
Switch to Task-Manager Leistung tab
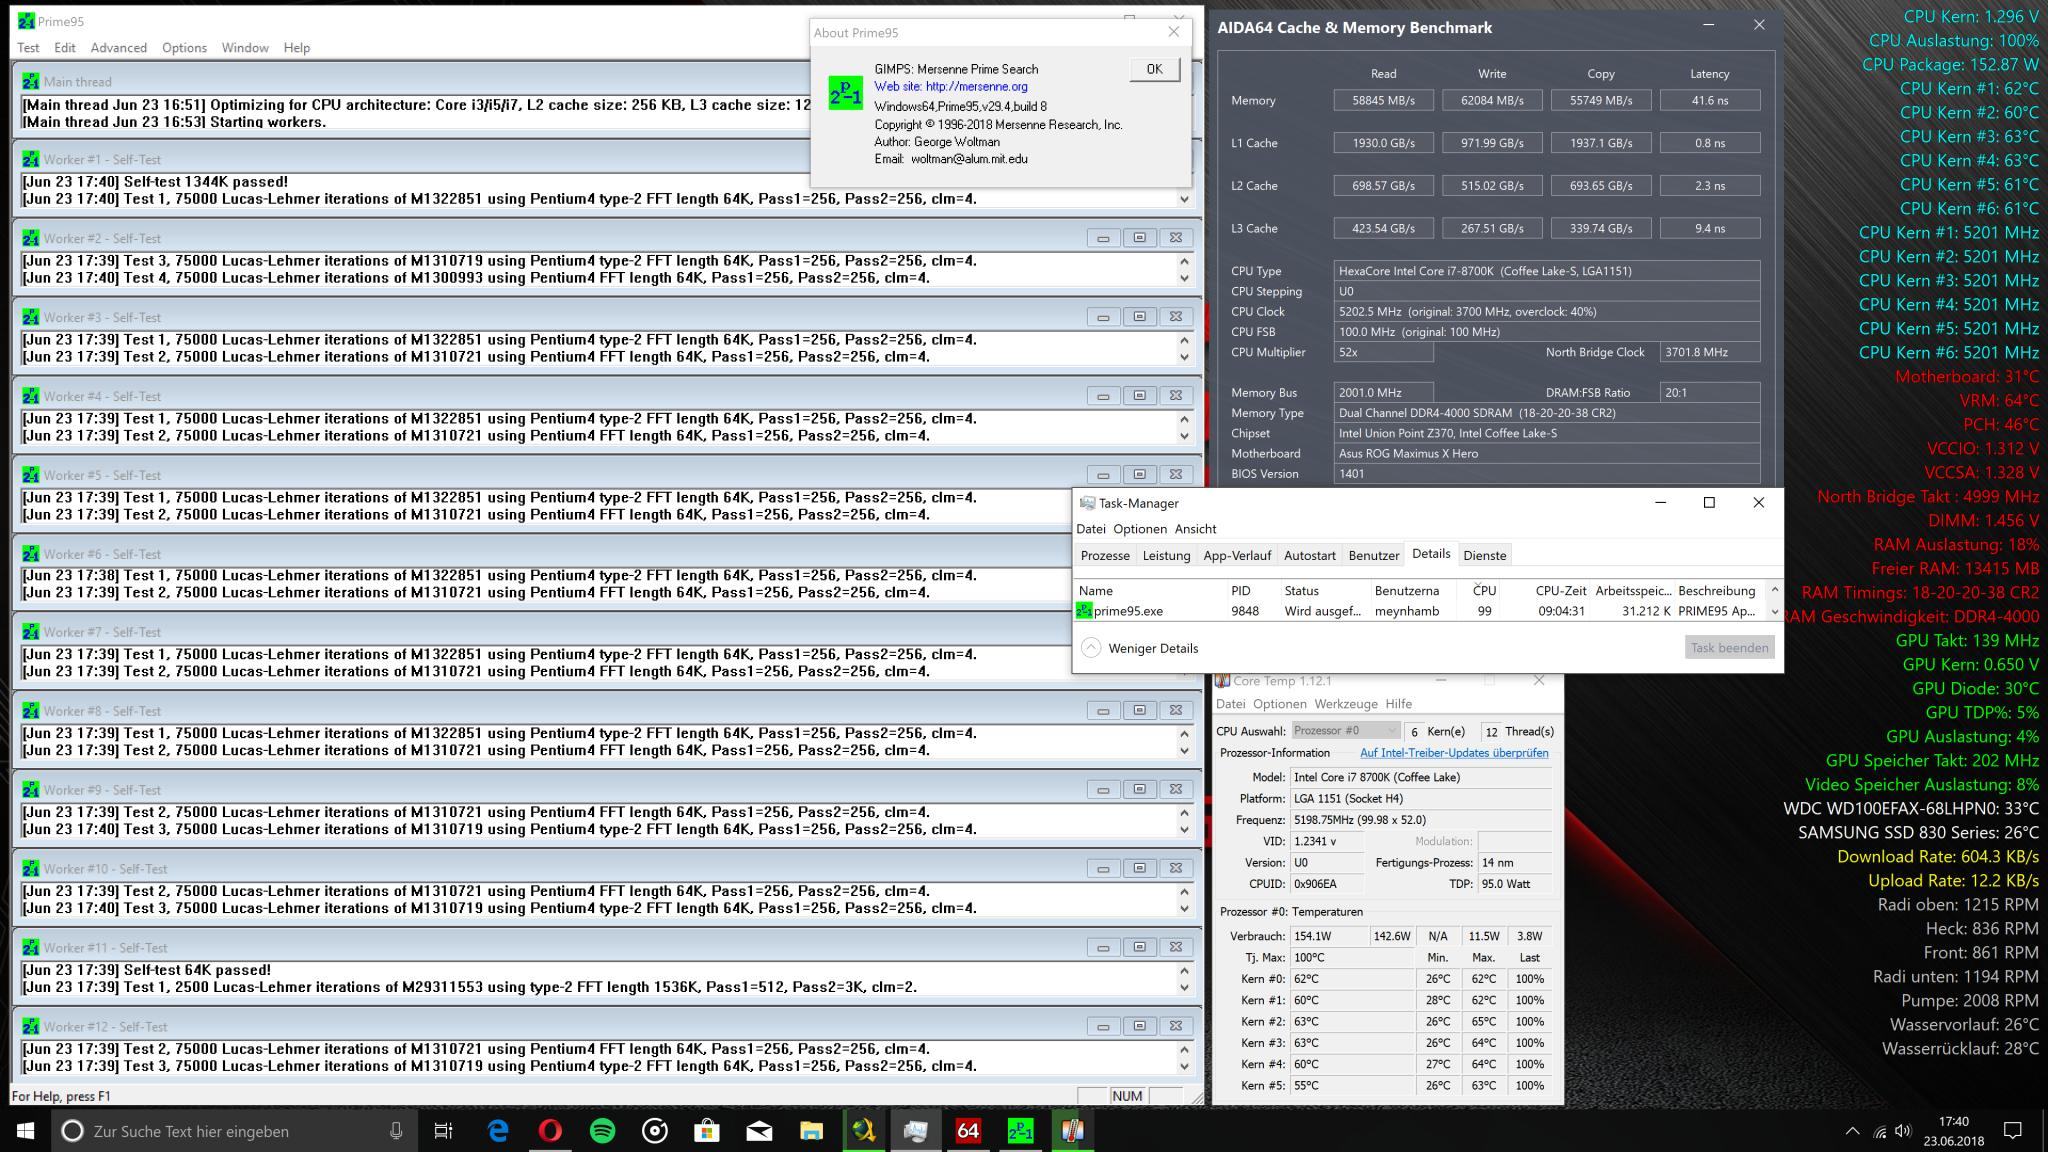pyautogui.click(x=1166, y=555)
